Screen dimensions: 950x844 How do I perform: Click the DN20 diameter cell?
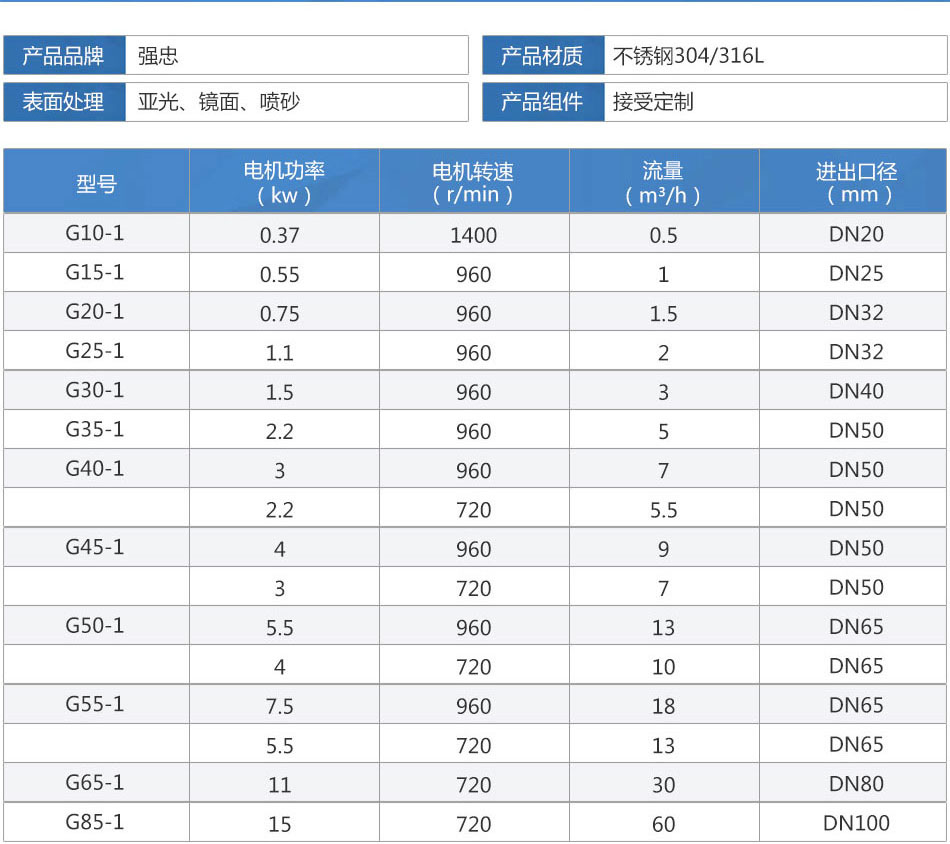click(x=856, y=234)
